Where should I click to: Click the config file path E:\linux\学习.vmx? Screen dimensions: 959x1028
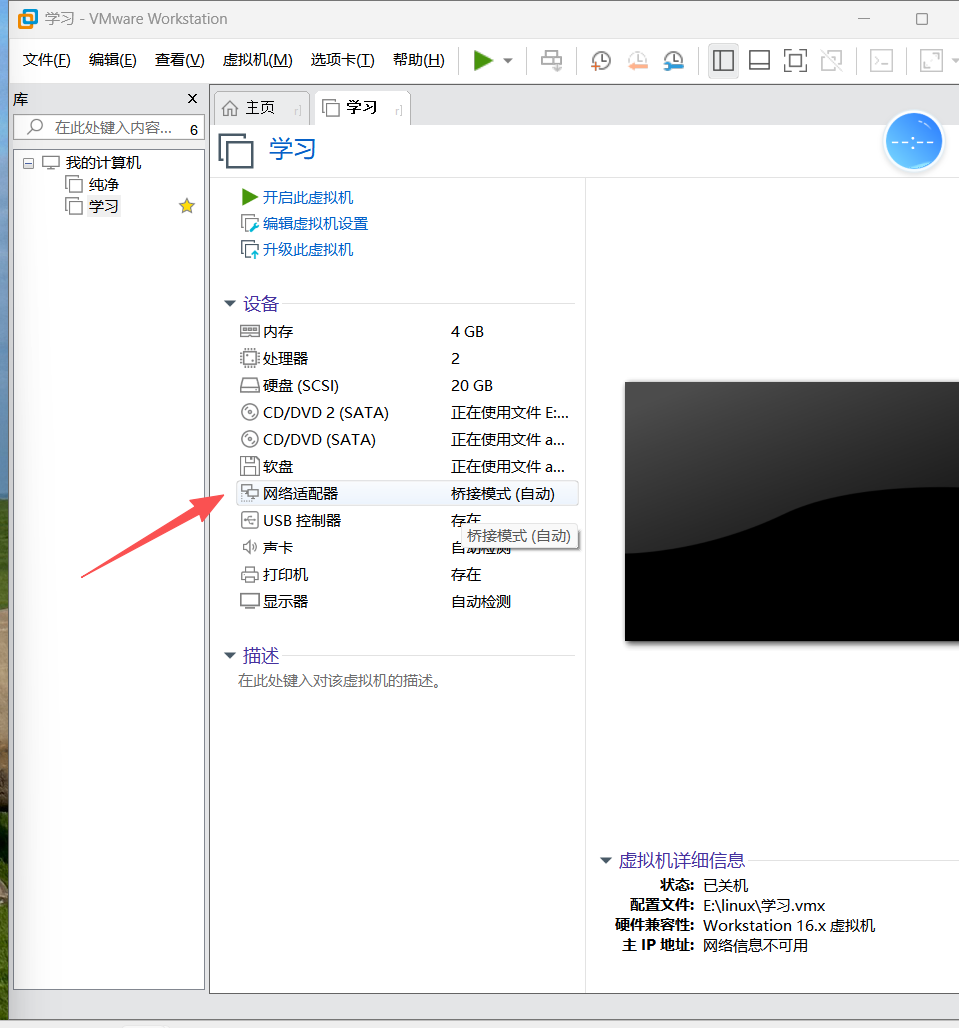coord(764,905)
